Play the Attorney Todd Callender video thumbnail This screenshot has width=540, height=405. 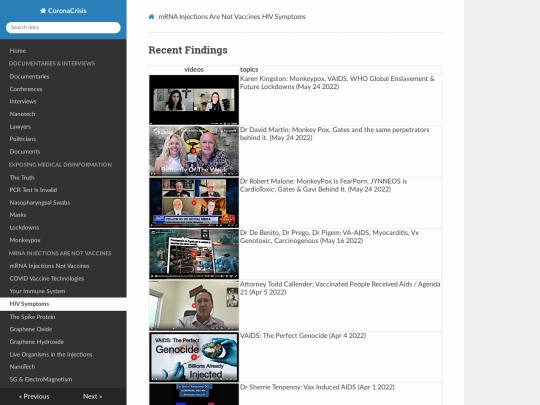point(194,305)
